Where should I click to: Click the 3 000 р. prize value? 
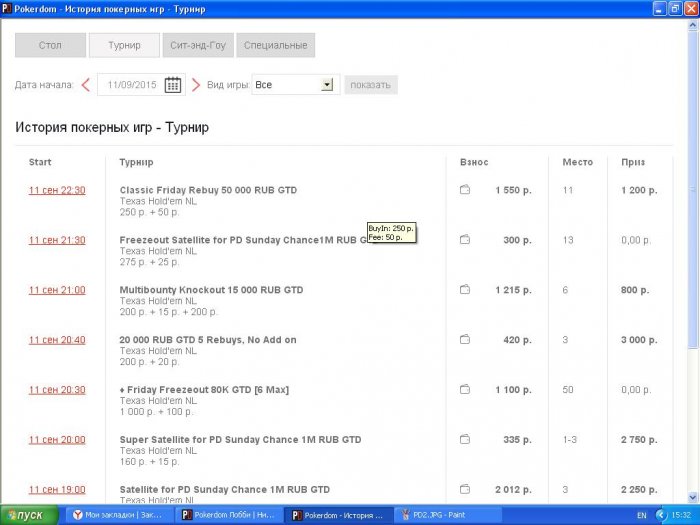point(639,340)
